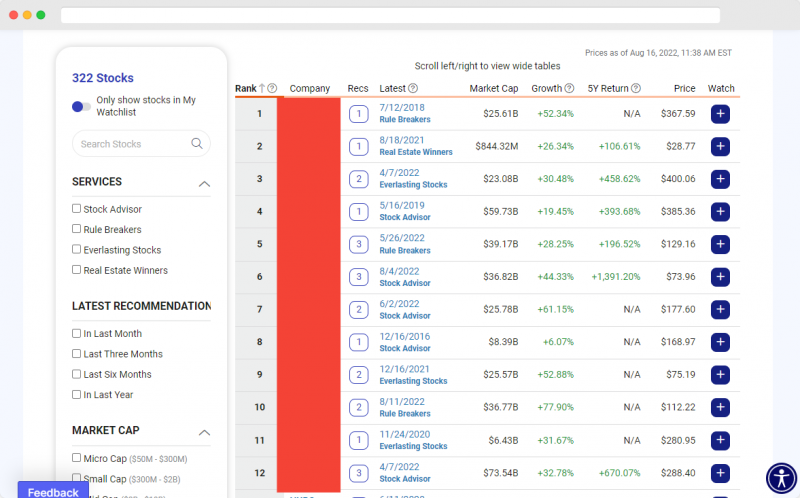This screenshot has width=800, height=498.
Task: Click the $367.59 price cell
Action: pos(678,114)
